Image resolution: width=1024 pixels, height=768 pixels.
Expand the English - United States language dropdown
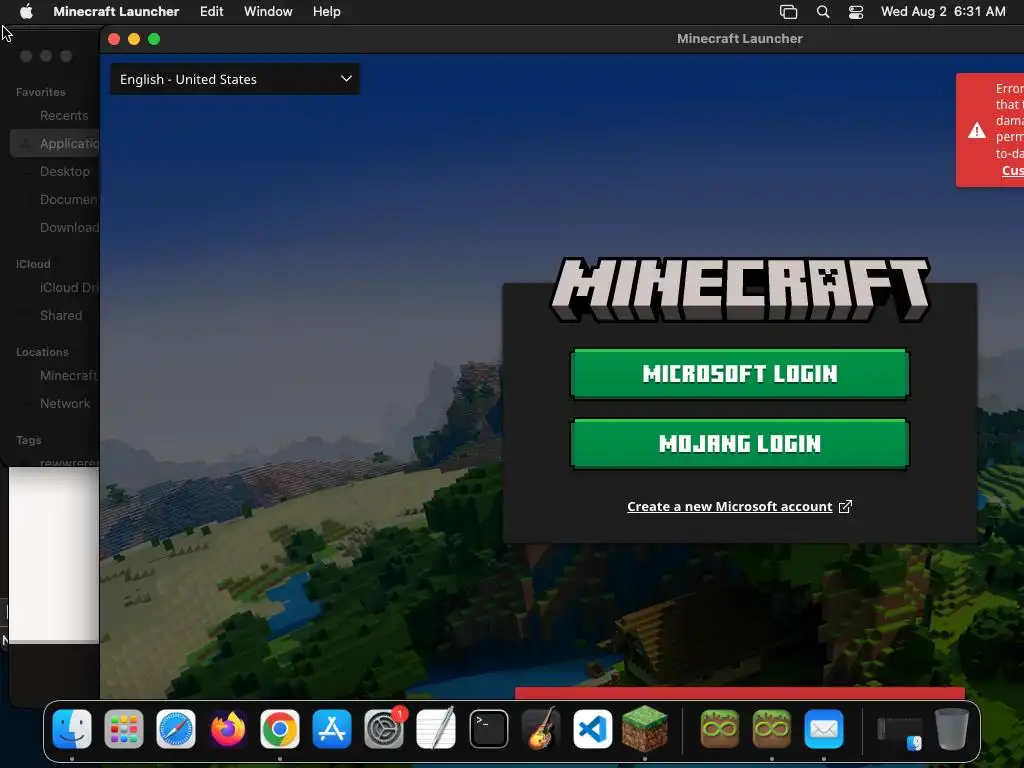click(x=235, y=79)
